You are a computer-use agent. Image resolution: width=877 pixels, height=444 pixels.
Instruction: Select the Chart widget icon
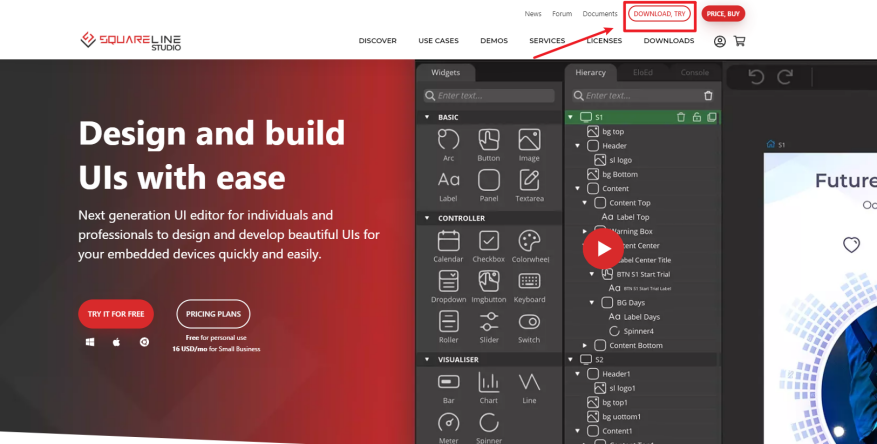(x=489, y=382)
